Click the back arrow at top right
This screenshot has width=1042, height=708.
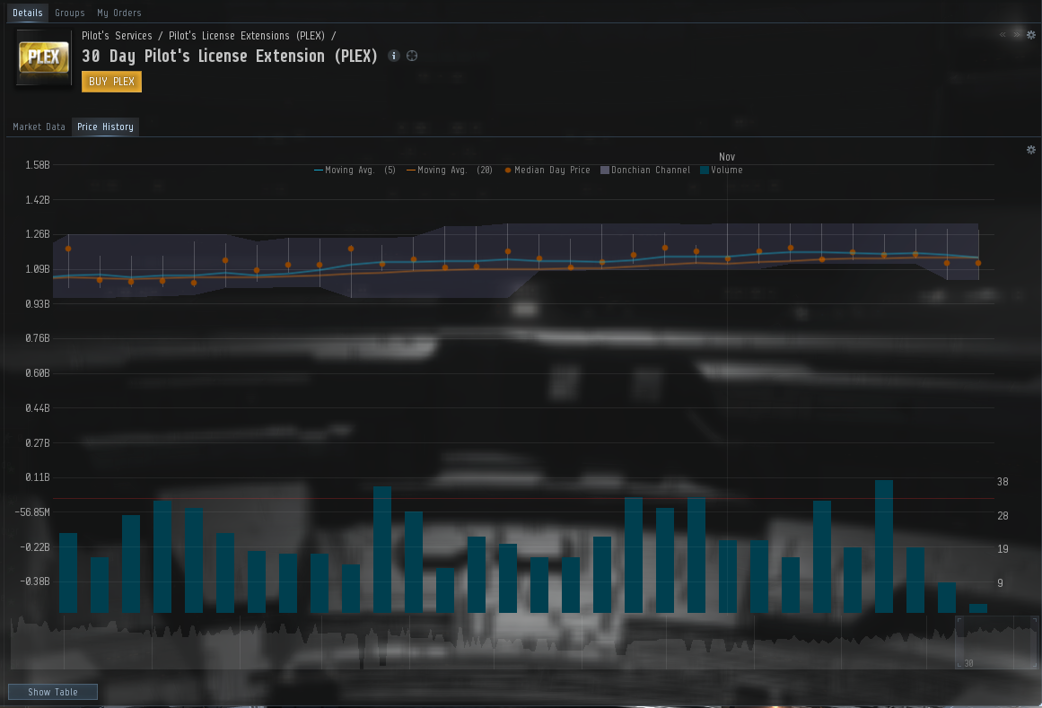tap(1003, 35)
